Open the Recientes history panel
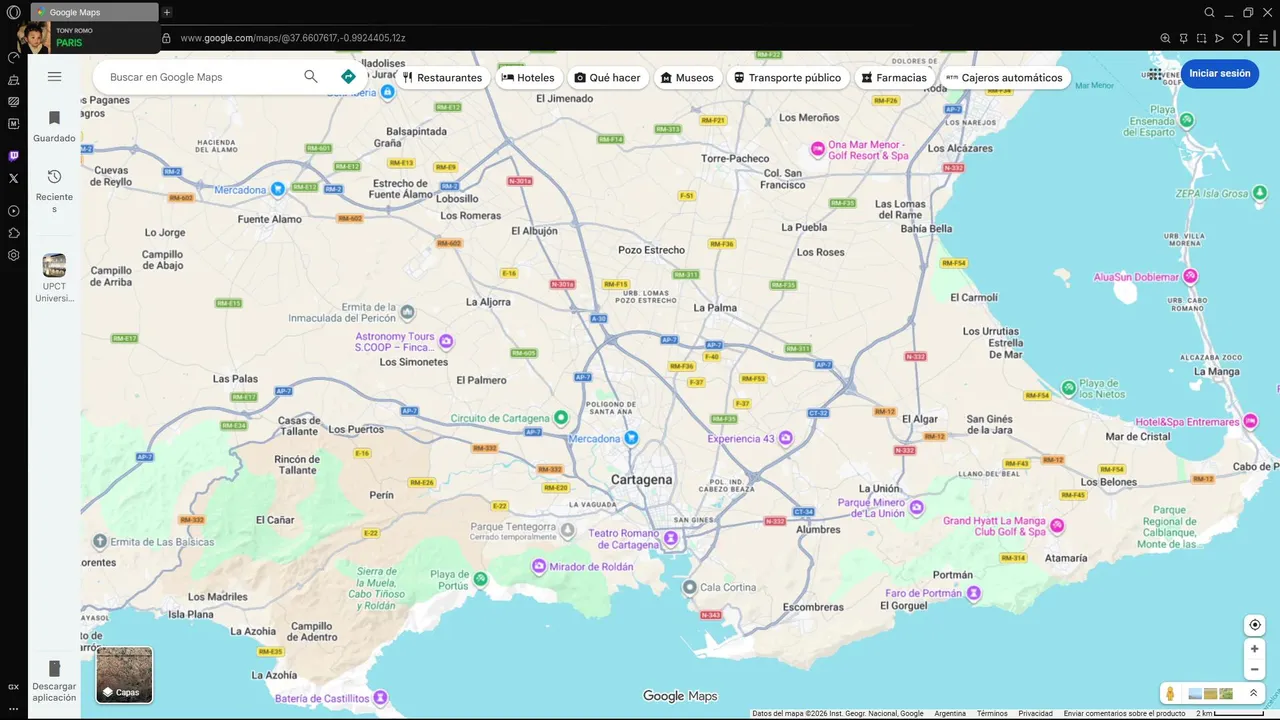Image resolution: width=1280 pixels, height=720 pixels. pos(54,191)
